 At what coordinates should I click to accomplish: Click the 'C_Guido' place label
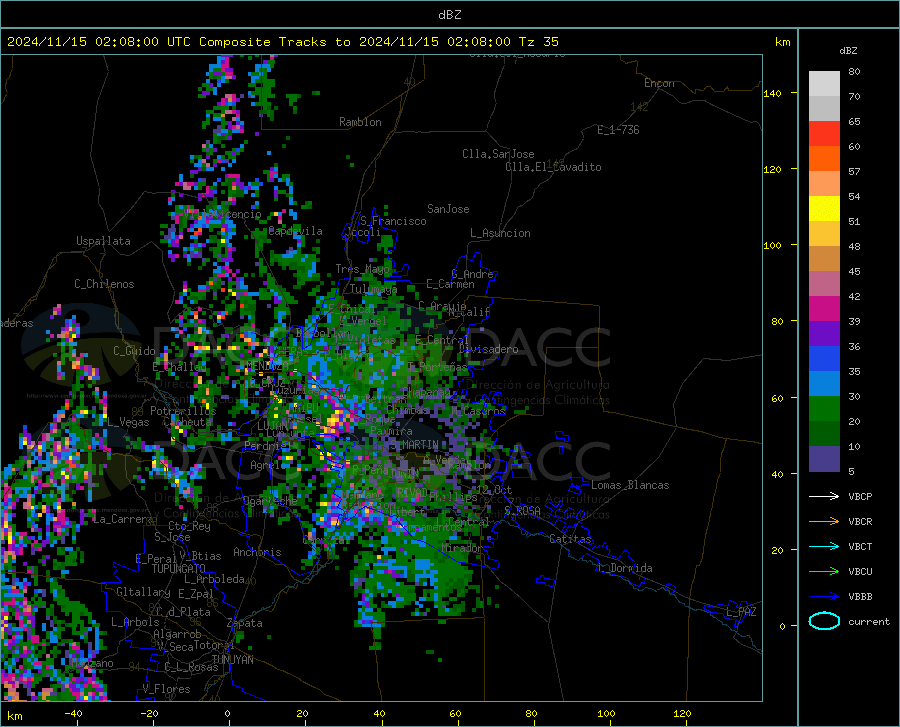pos(134,351)
